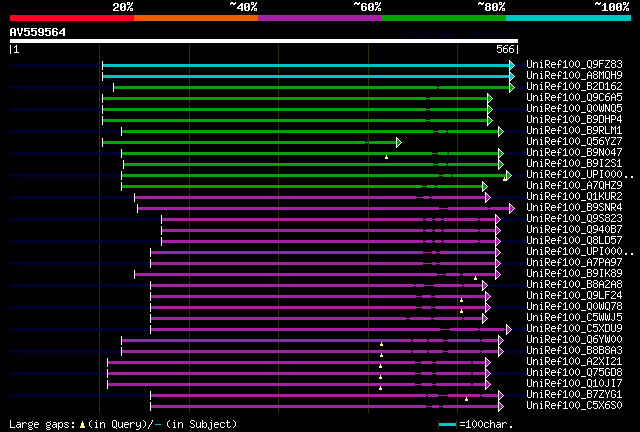Viewport: 640px width, 432px height.
Task: Click the green arrowhead ending B2D162 alignment
Action: click(512, 87)
